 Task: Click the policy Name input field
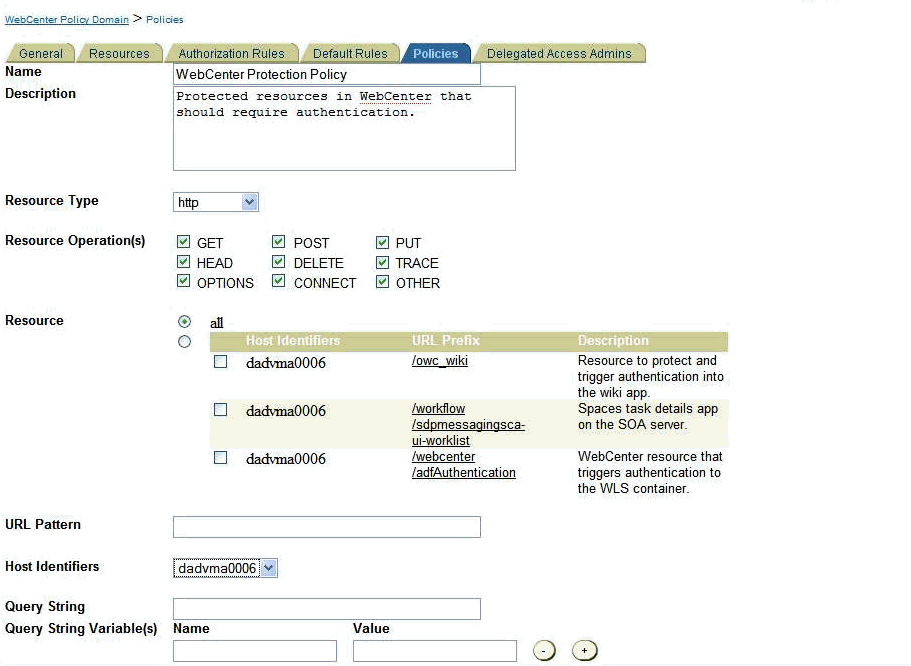click(x=327, y=74)
